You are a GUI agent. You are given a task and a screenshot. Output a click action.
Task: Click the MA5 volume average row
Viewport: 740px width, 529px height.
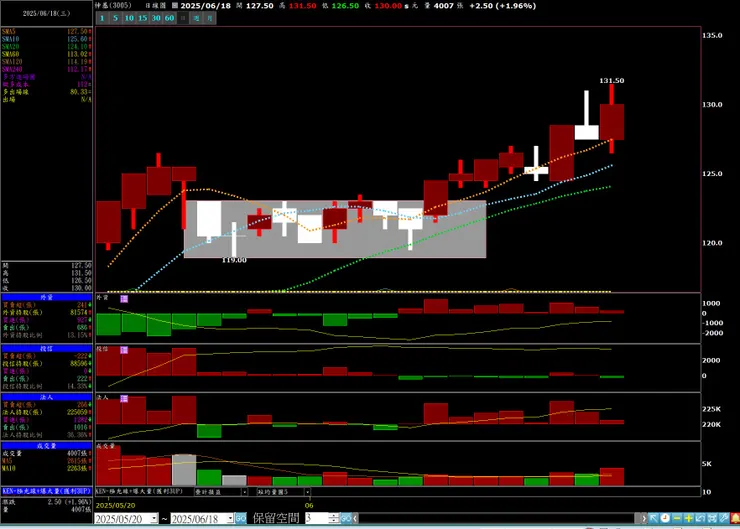[46, 461]
